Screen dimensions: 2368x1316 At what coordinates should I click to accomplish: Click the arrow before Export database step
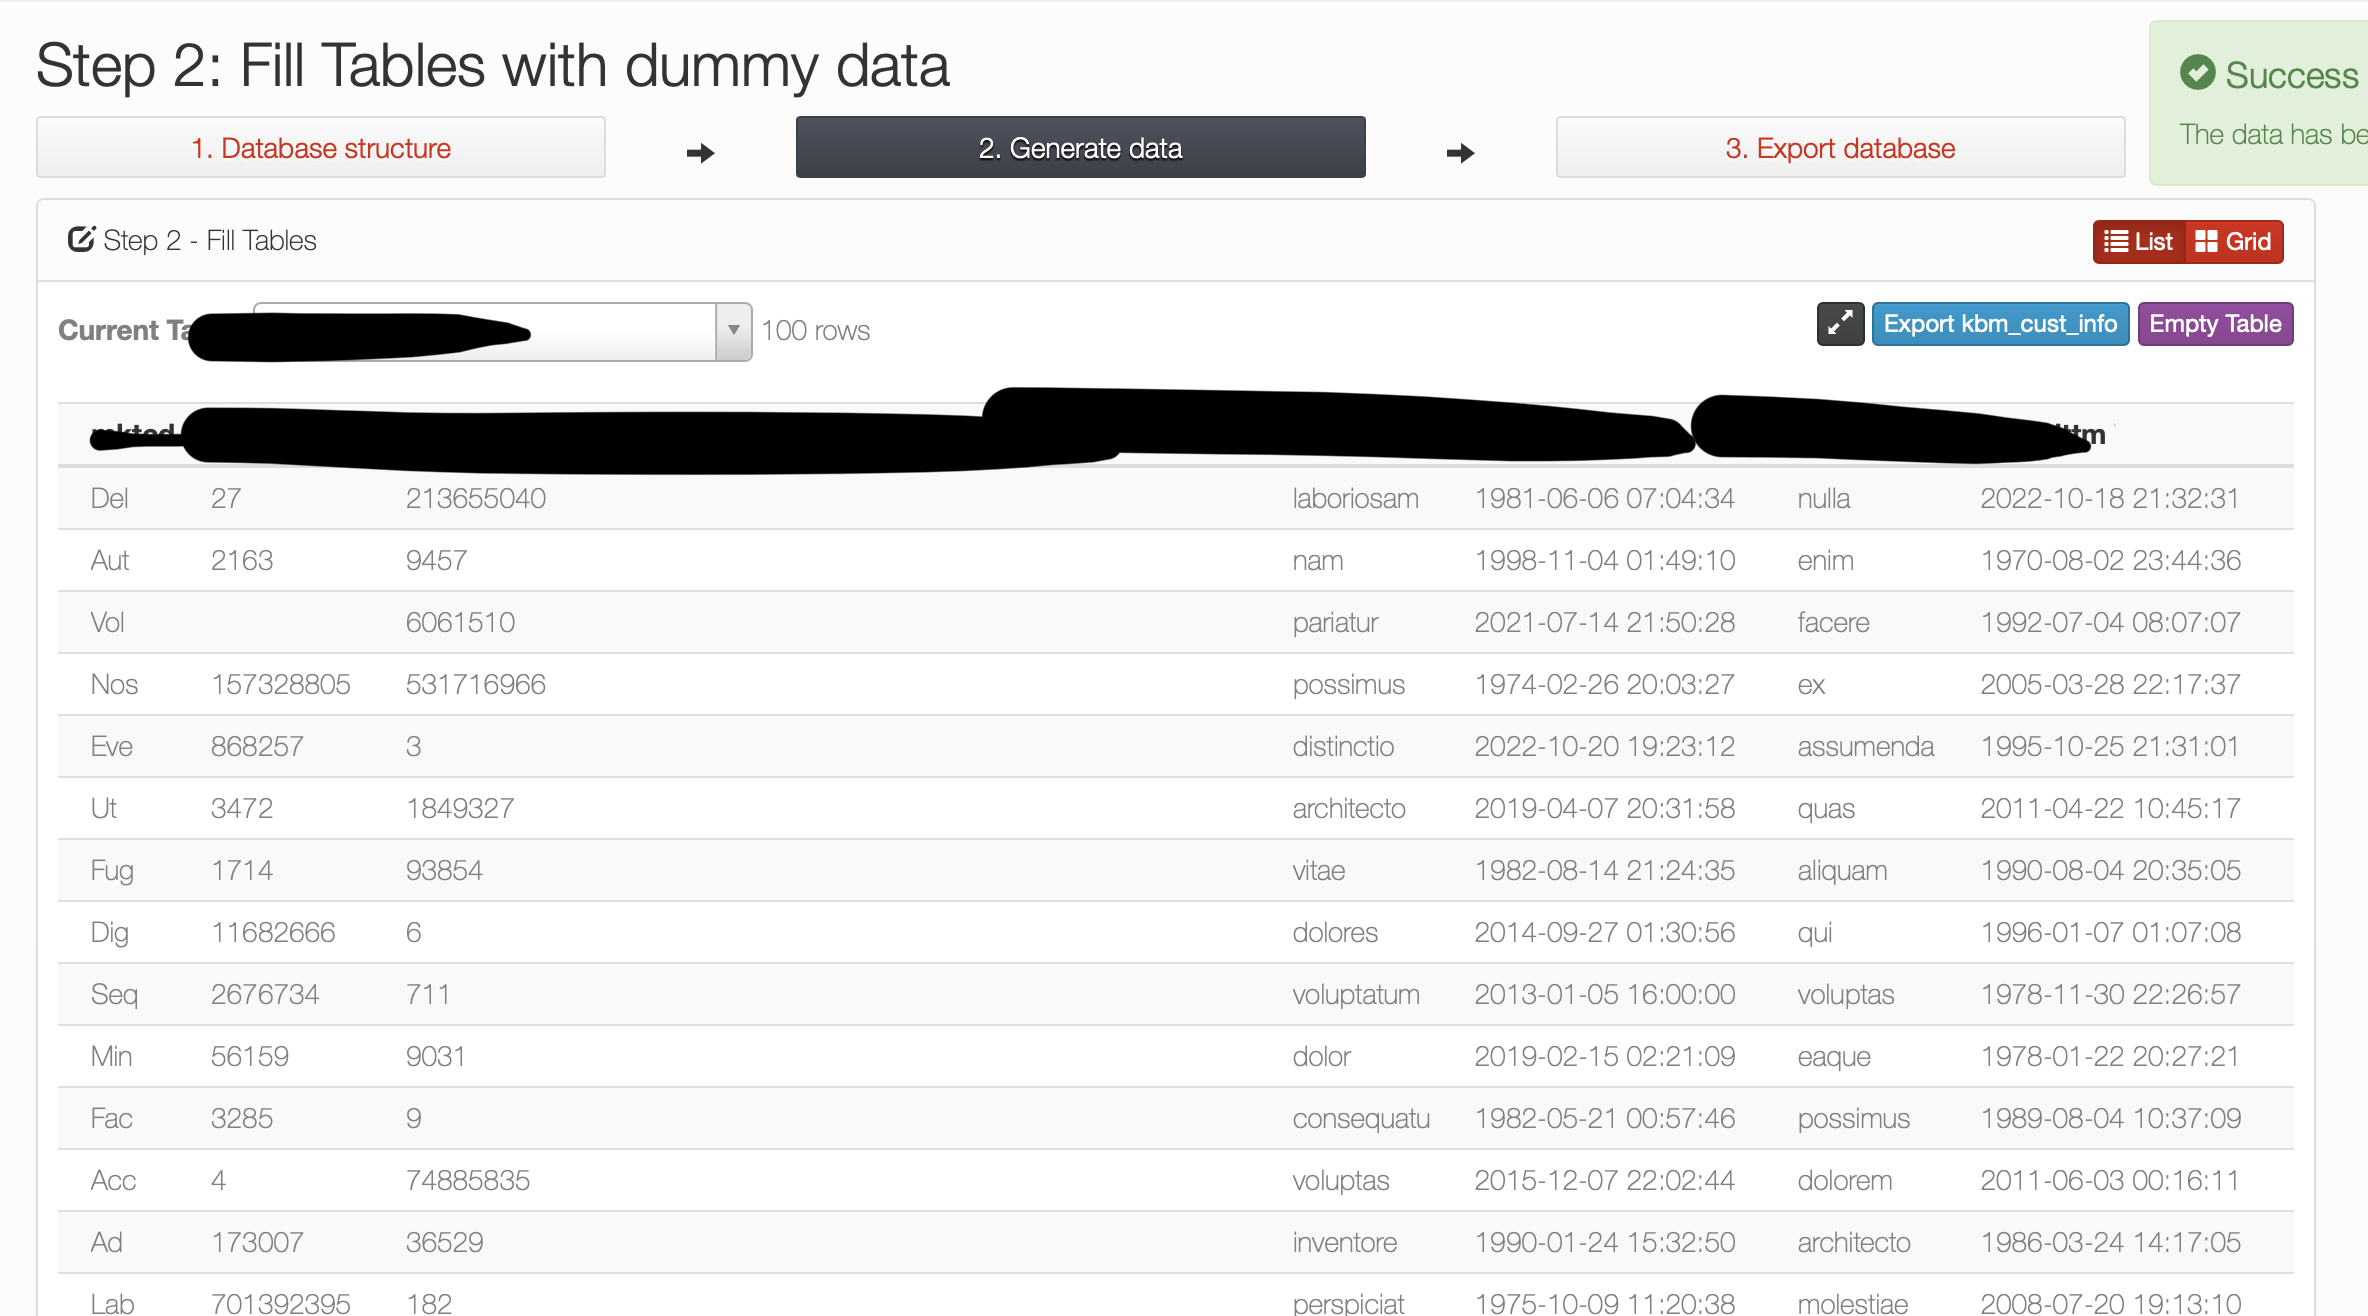1460,153
